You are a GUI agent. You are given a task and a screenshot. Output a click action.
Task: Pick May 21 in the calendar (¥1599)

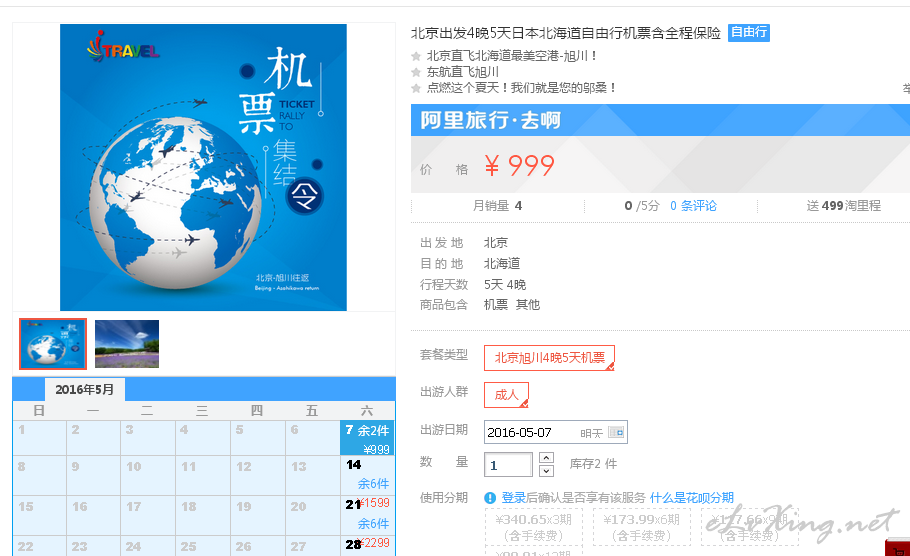pyautogui.click(x=367, y=515)
